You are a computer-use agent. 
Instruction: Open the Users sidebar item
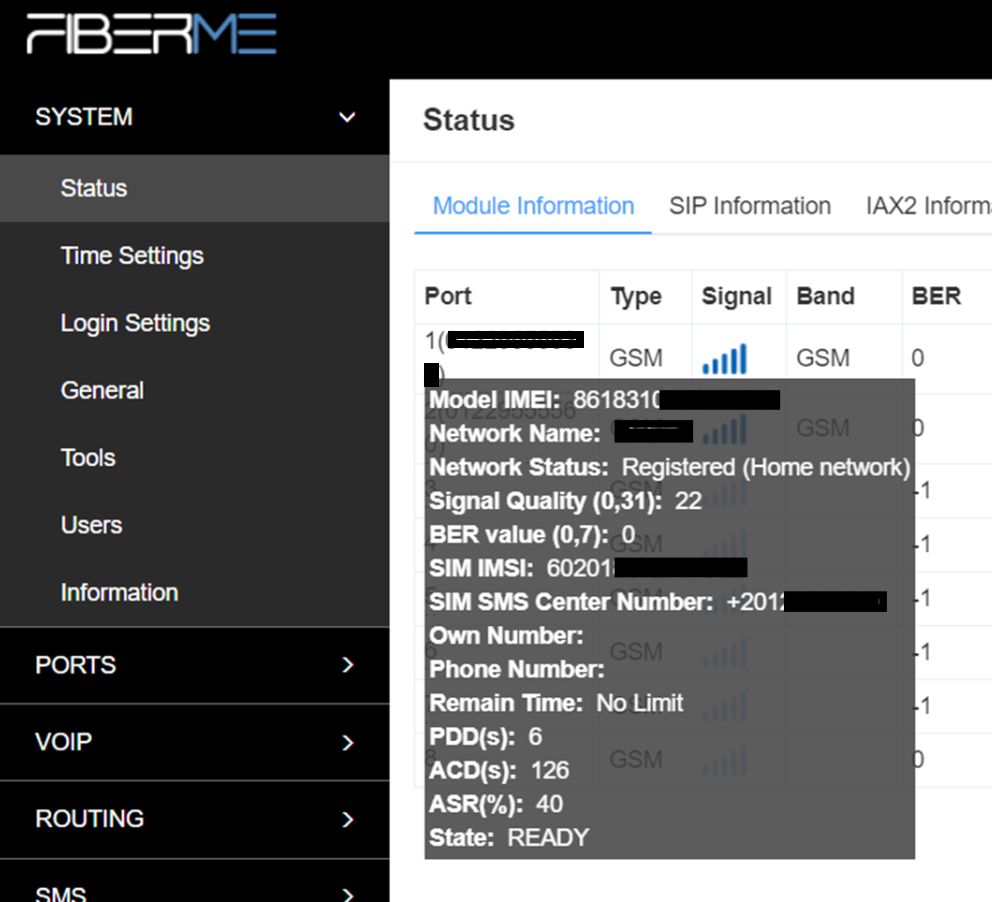[x=195, y=525]
